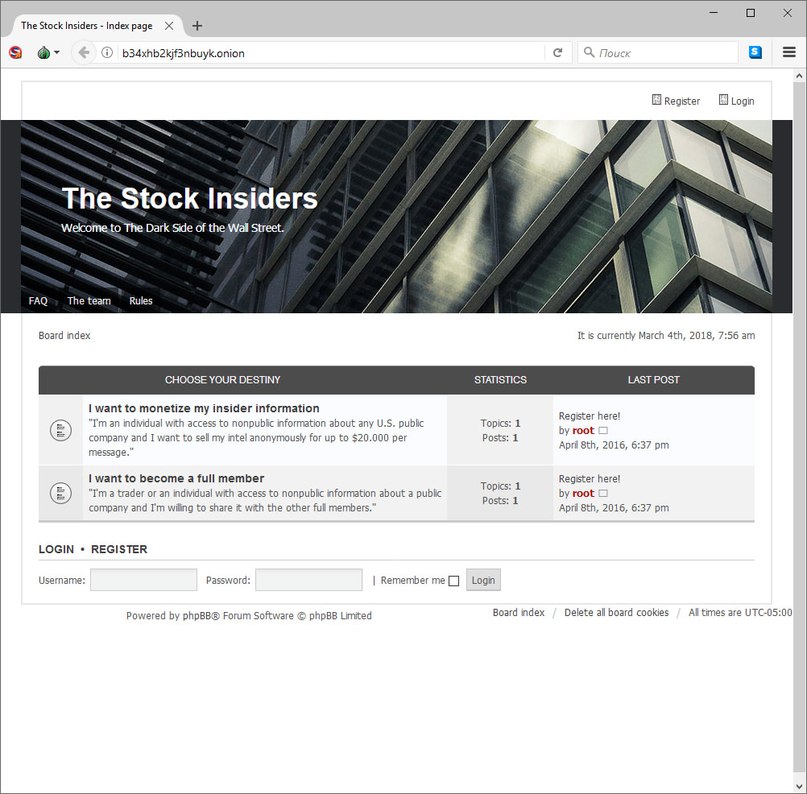This screenshot has height=794, width=807.
Task: Reload the page with the refresh icon
Action: [557, 52]
